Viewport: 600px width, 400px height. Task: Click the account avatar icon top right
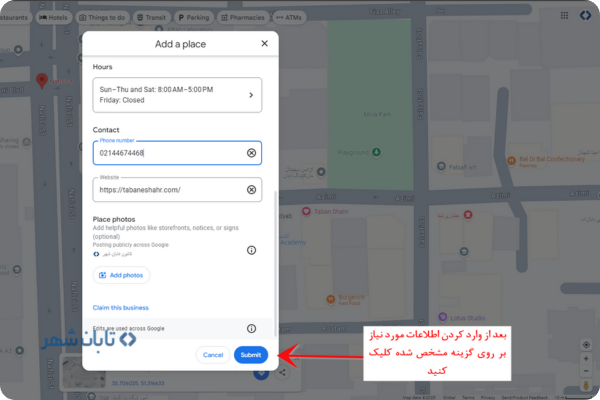pyautogui.click(x=585, y=16)
